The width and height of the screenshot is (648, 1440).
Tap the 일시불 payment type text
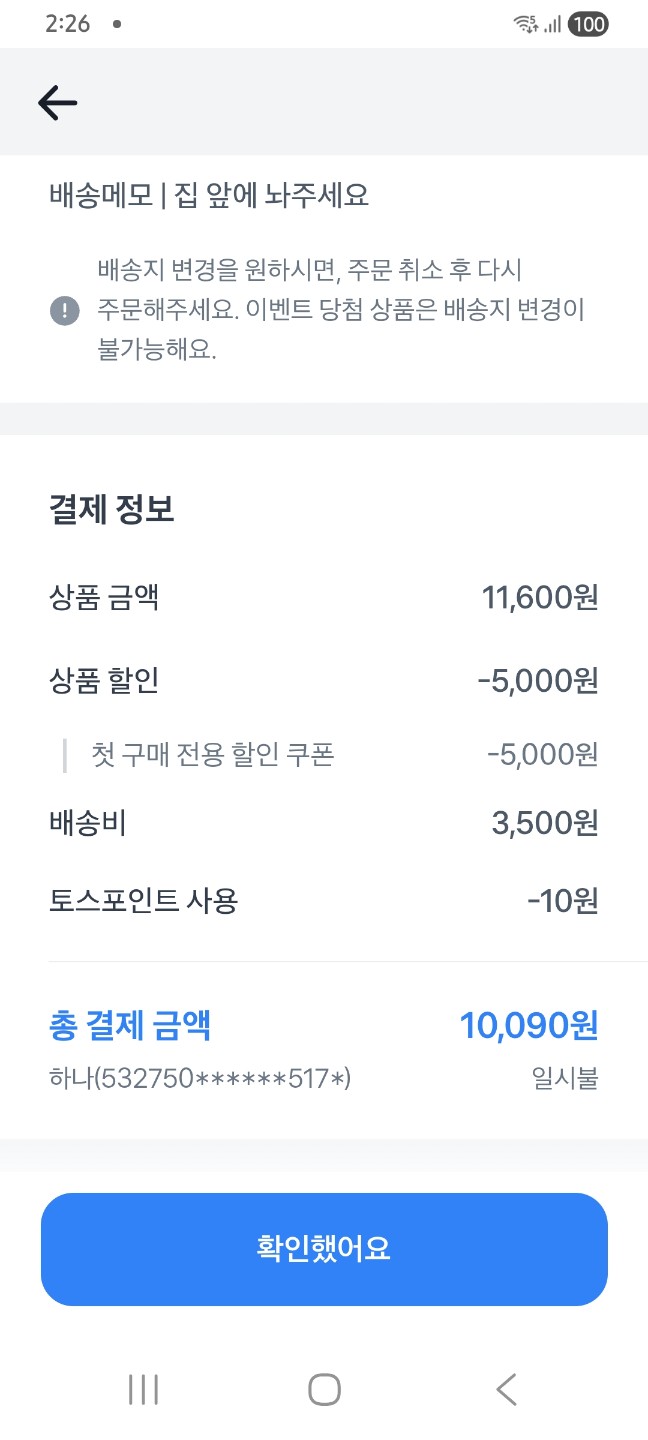point(565,1079)
